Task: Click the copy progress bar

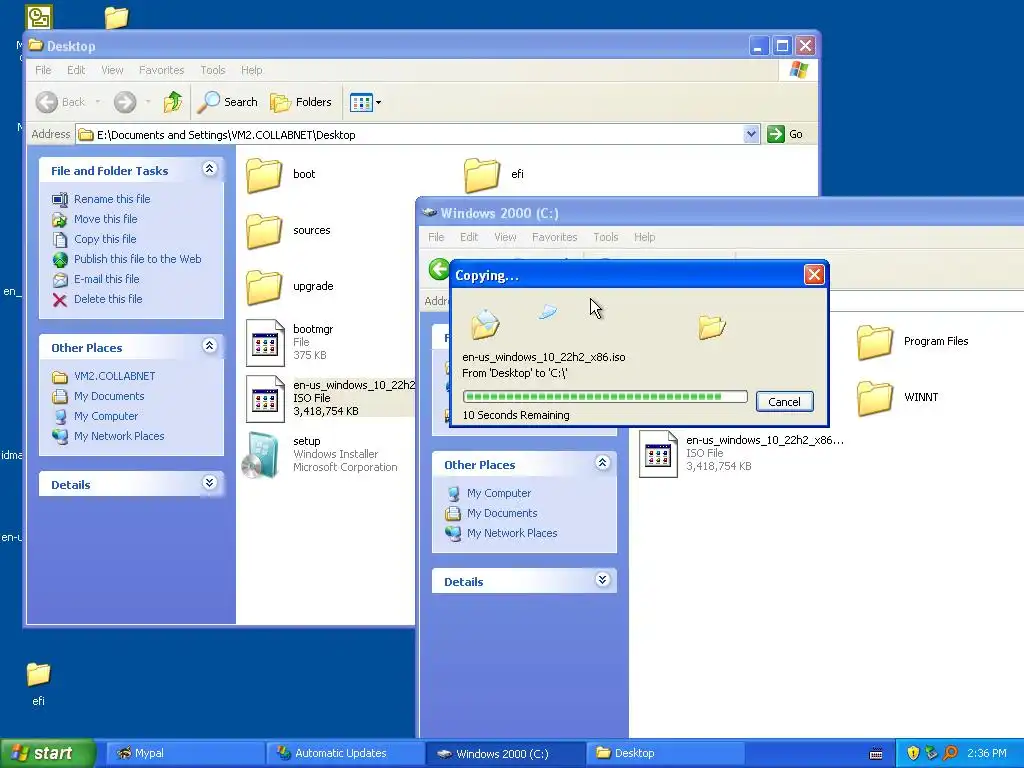Action: (x=605, y=396)
